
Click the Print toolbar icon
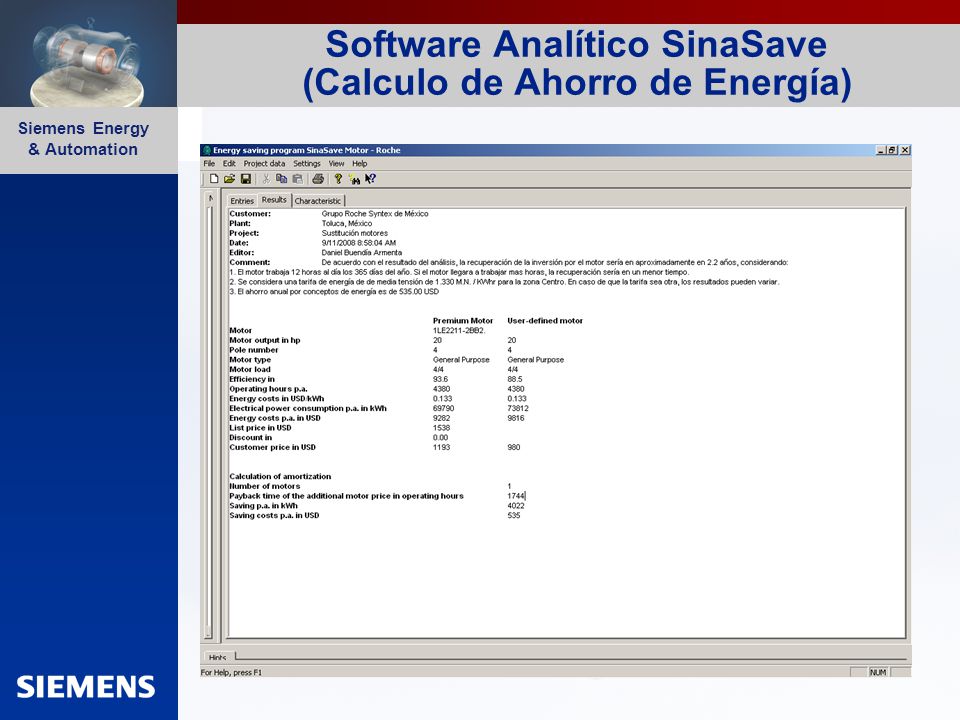(x=318, y=179)
